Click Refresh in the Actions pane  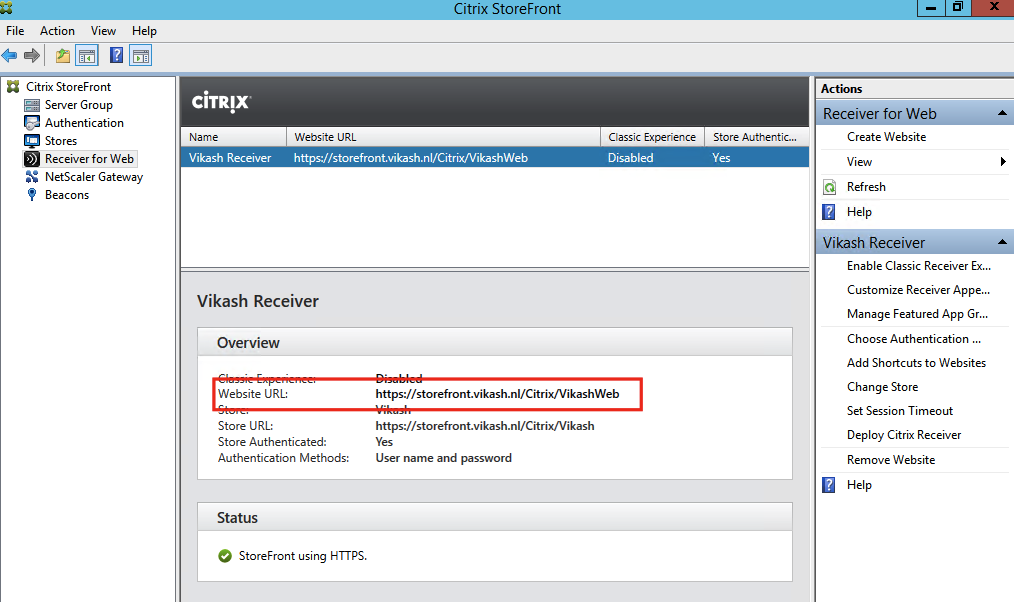click(x=866, y=187)
